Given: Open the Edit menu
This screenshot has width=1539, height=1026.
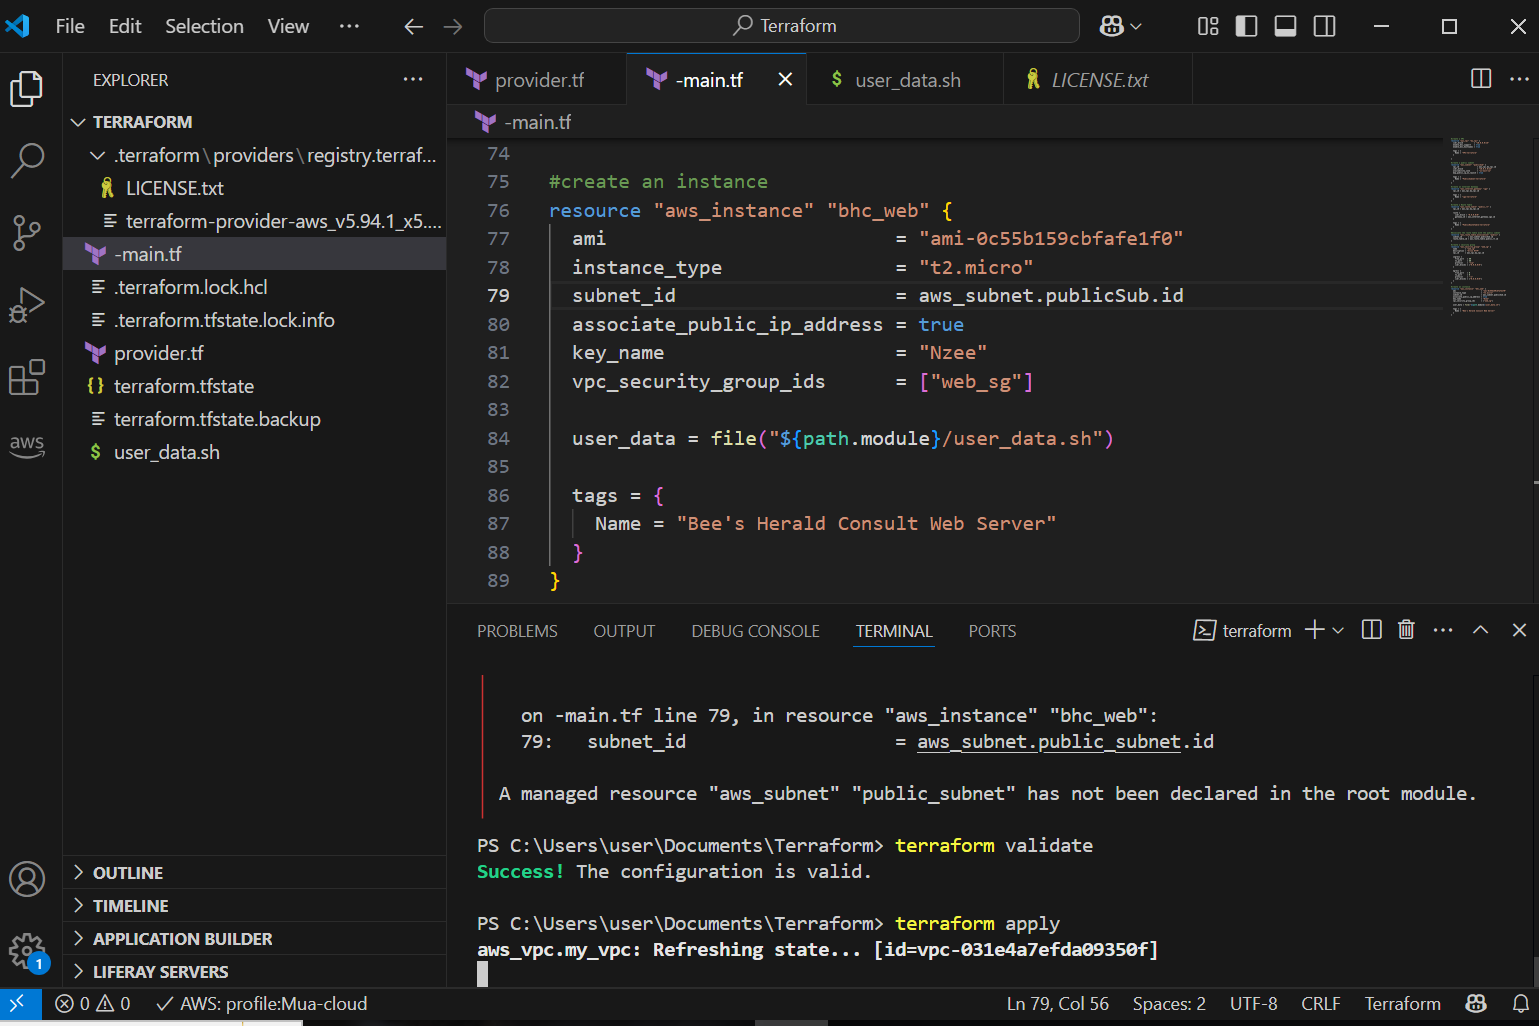Looking at the screenshot, I should point(125,26).
